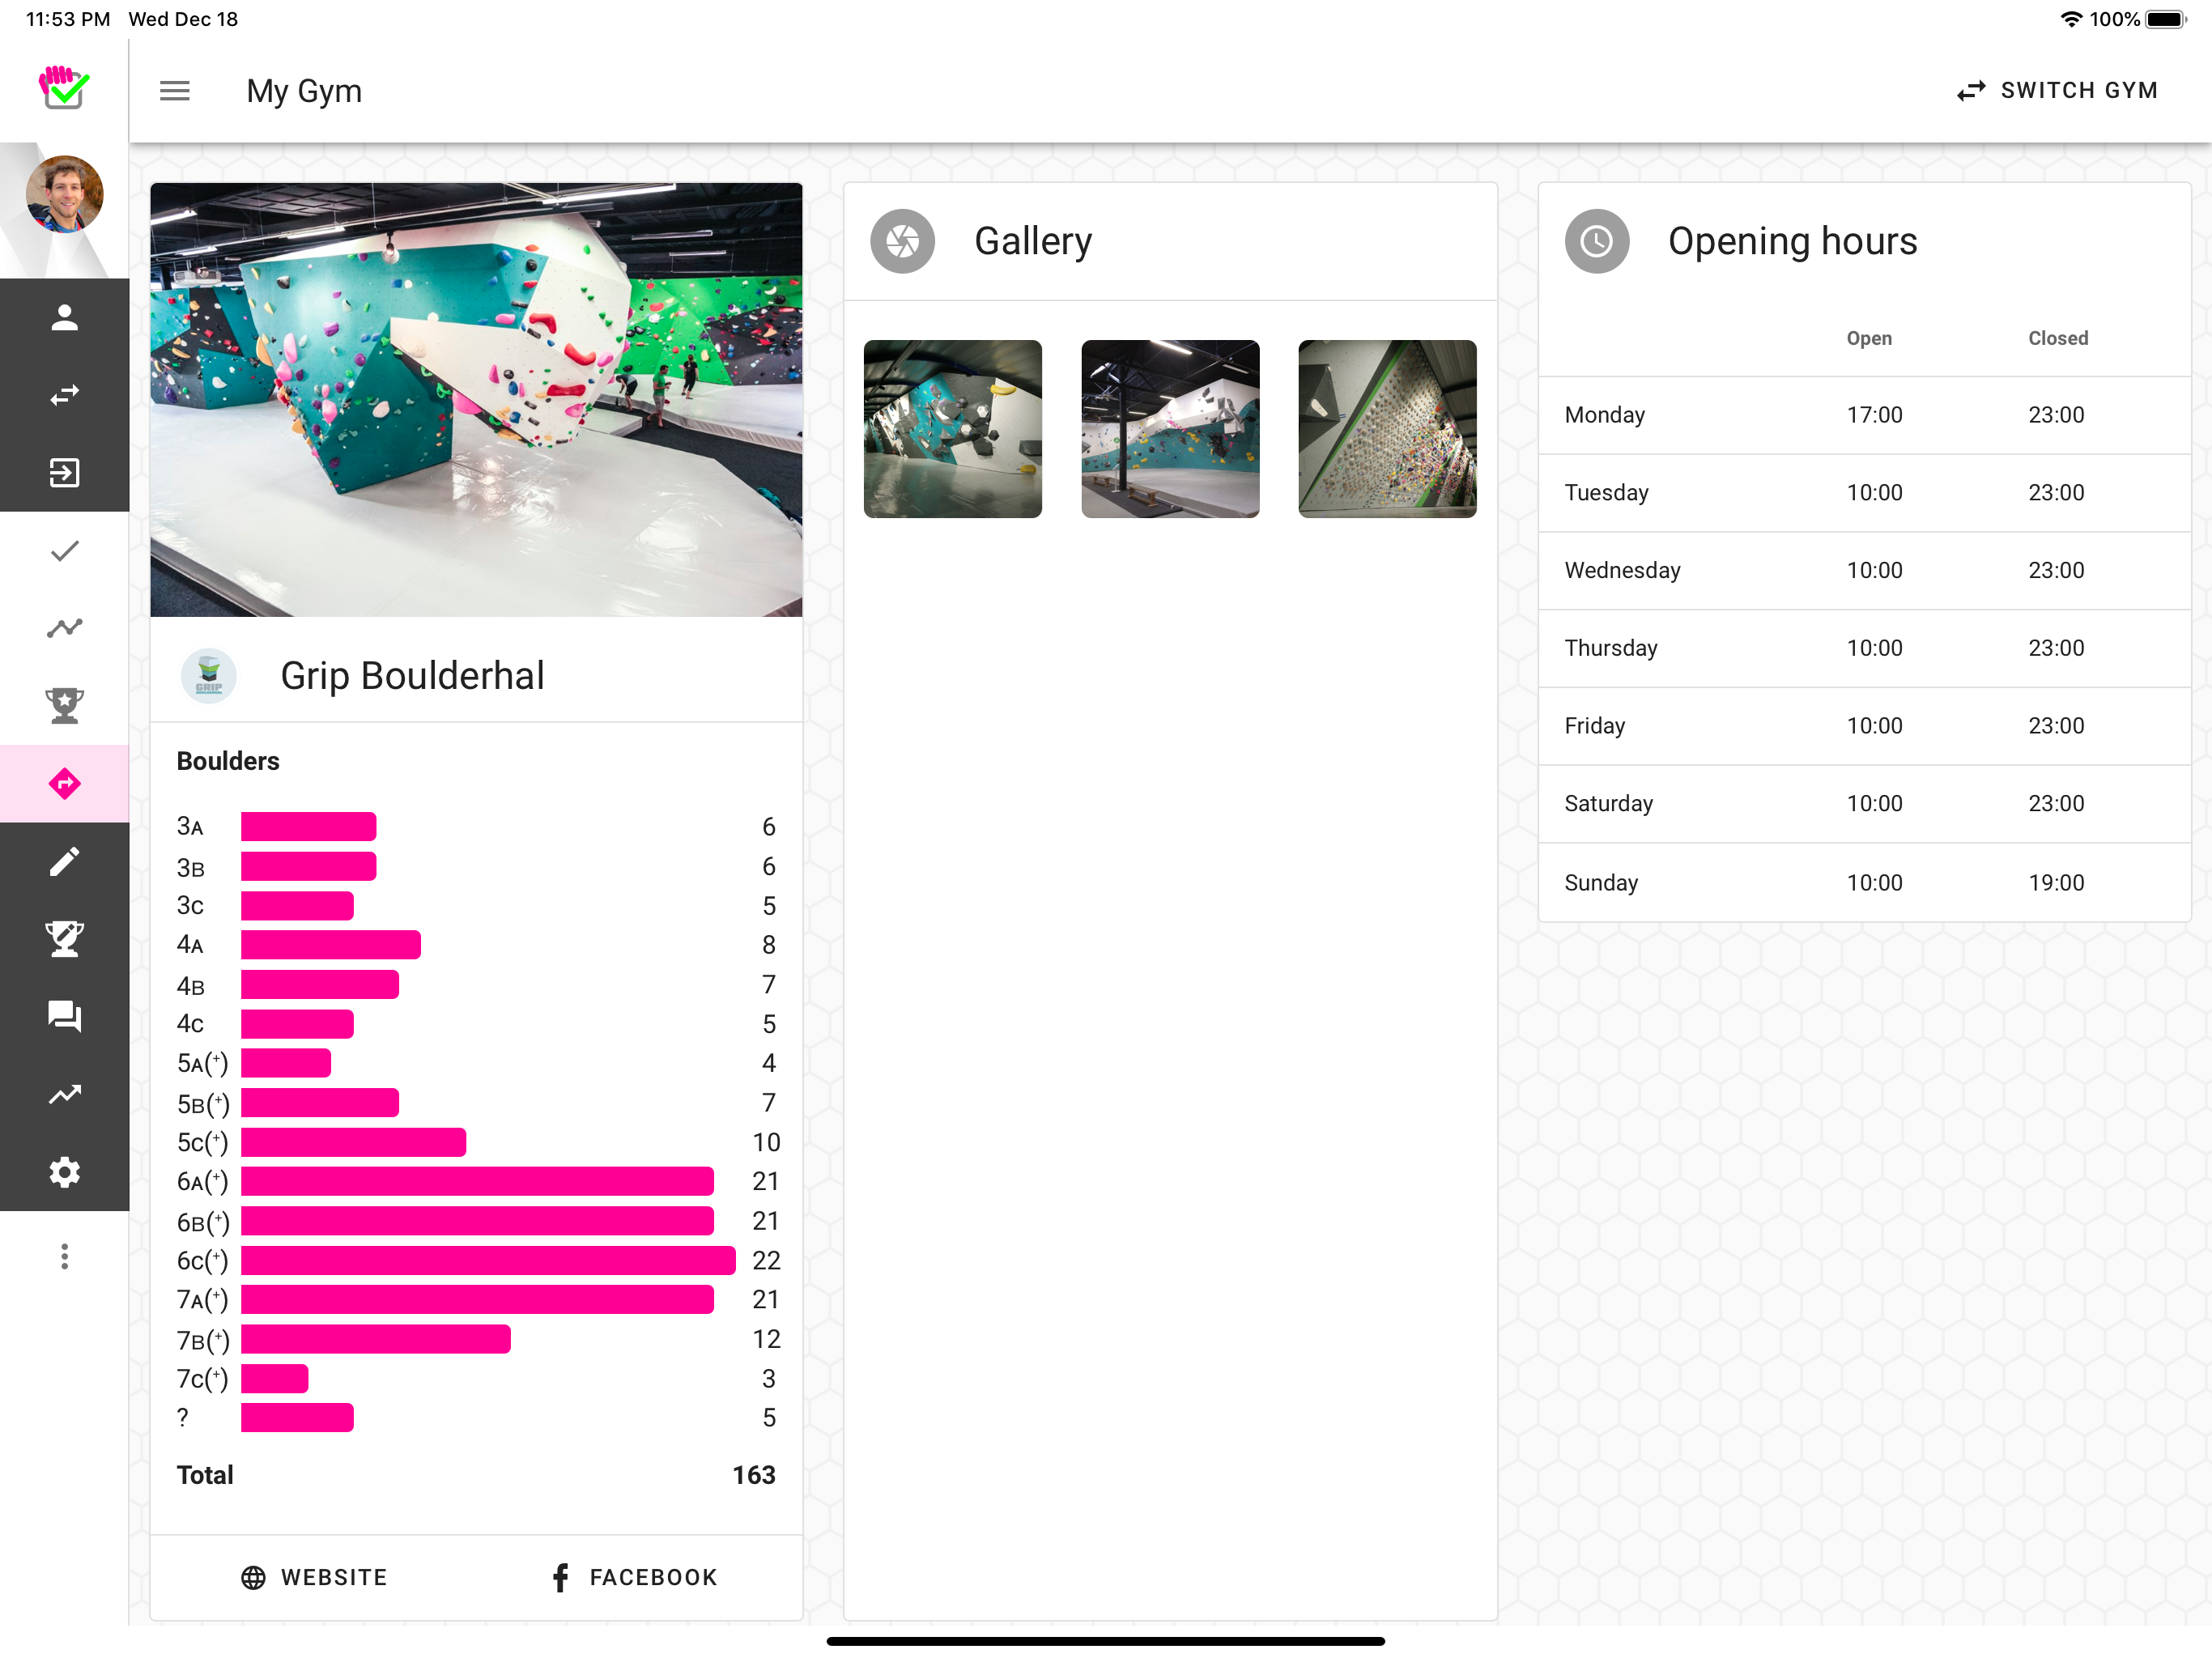
Task: Click the Opening hours clock icon
Action: click(x=1596, y=241)
